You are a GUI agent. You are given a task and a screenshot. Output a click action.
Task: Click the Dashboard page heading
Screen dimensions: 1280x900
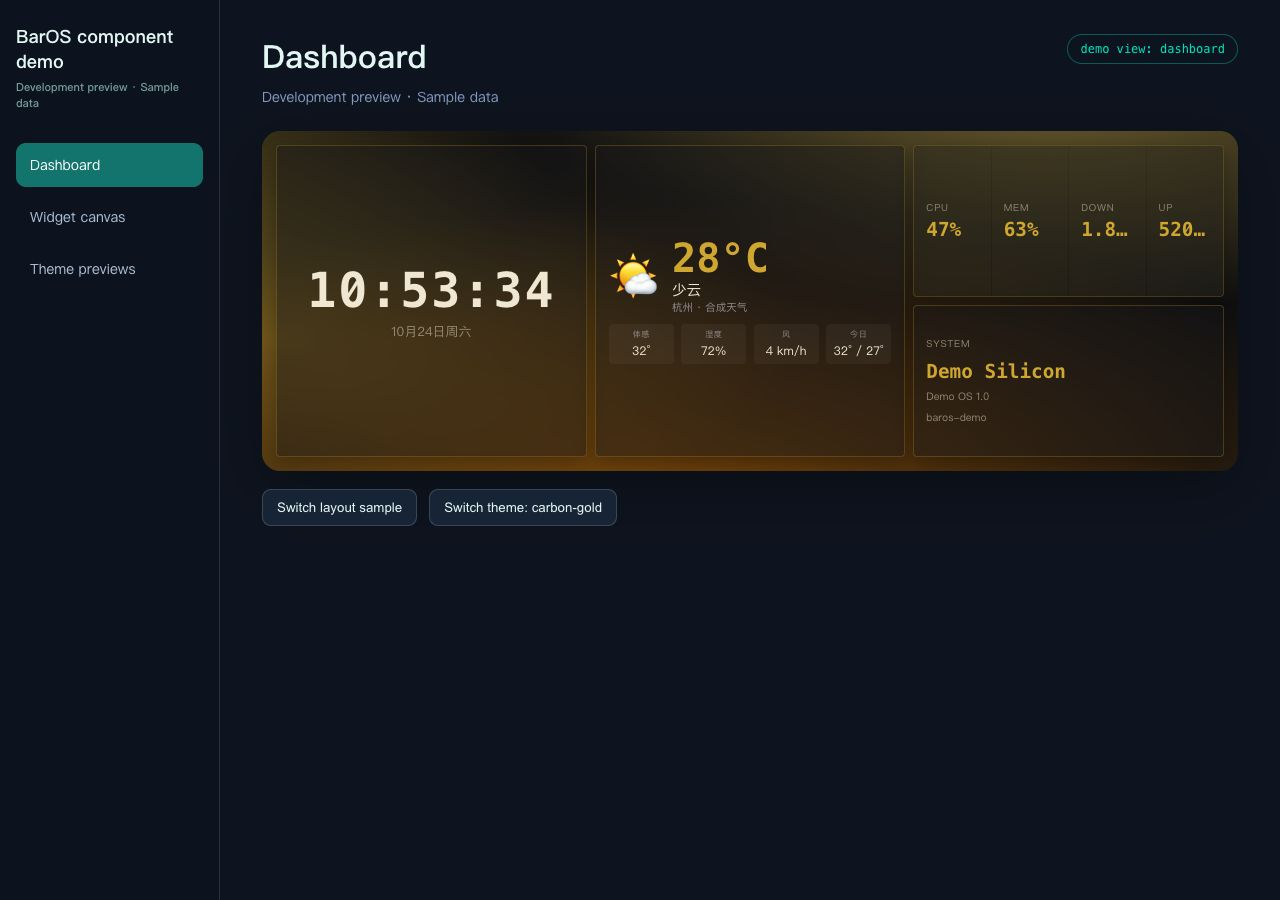(x=344, y=57)
